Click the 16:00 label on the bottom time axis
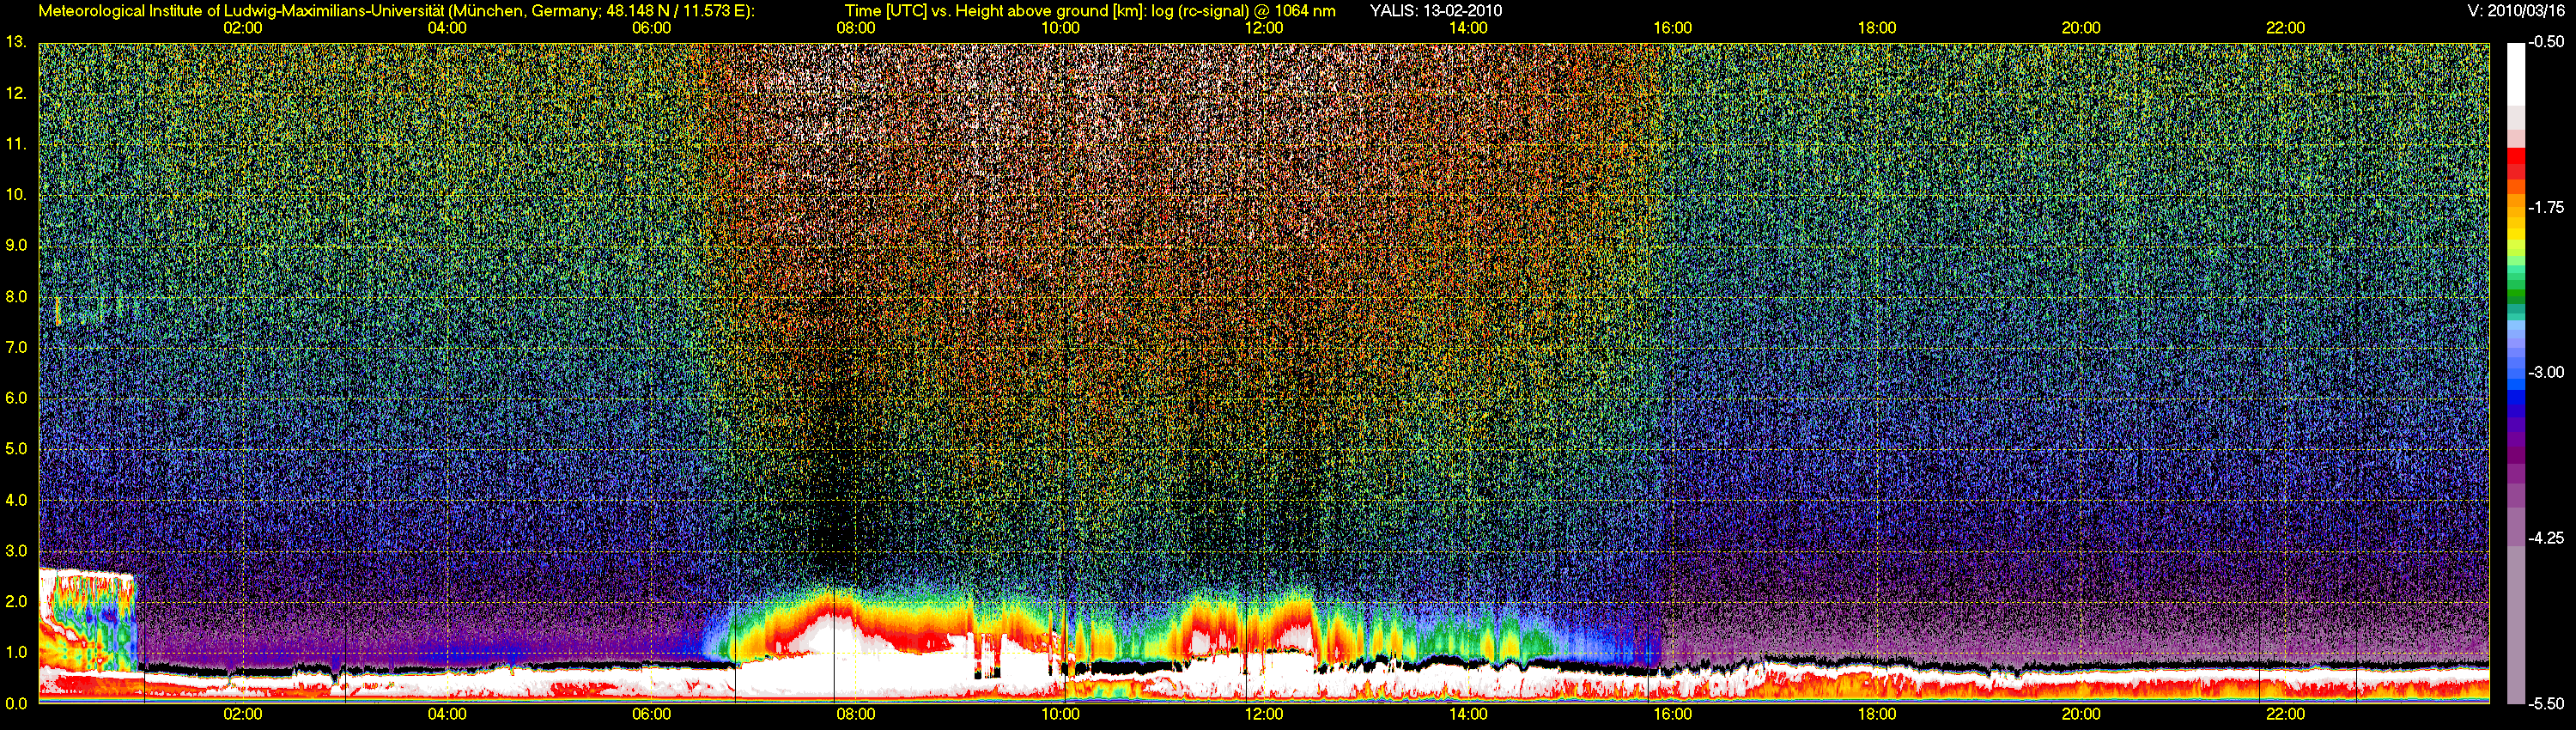2576x730 pixels. pos(1672,714)
